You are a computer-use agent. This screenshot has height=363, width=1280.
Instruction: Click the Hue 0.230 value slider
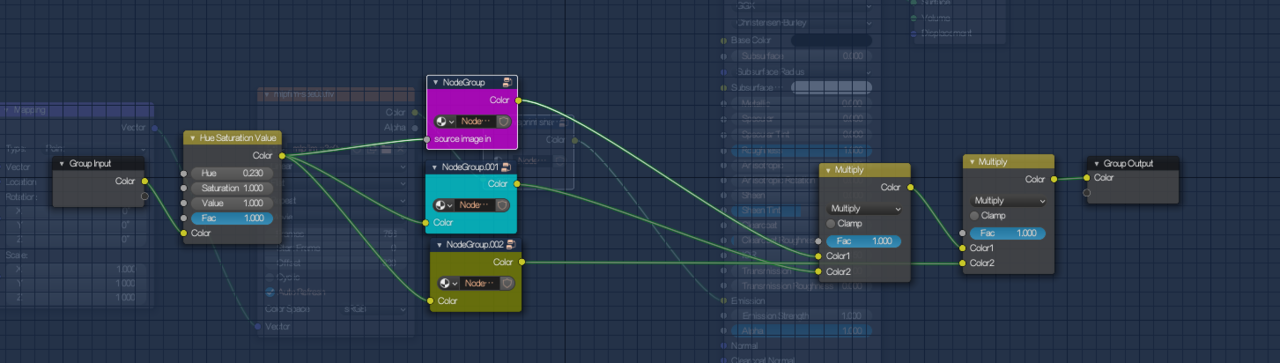(232, 173)
